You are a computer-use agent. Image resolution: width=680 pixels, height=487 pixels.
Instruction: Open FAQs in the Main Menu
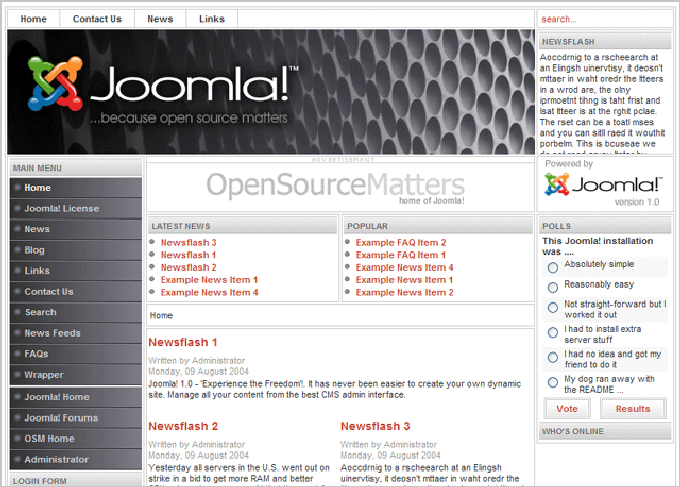(x=76, y=354)
